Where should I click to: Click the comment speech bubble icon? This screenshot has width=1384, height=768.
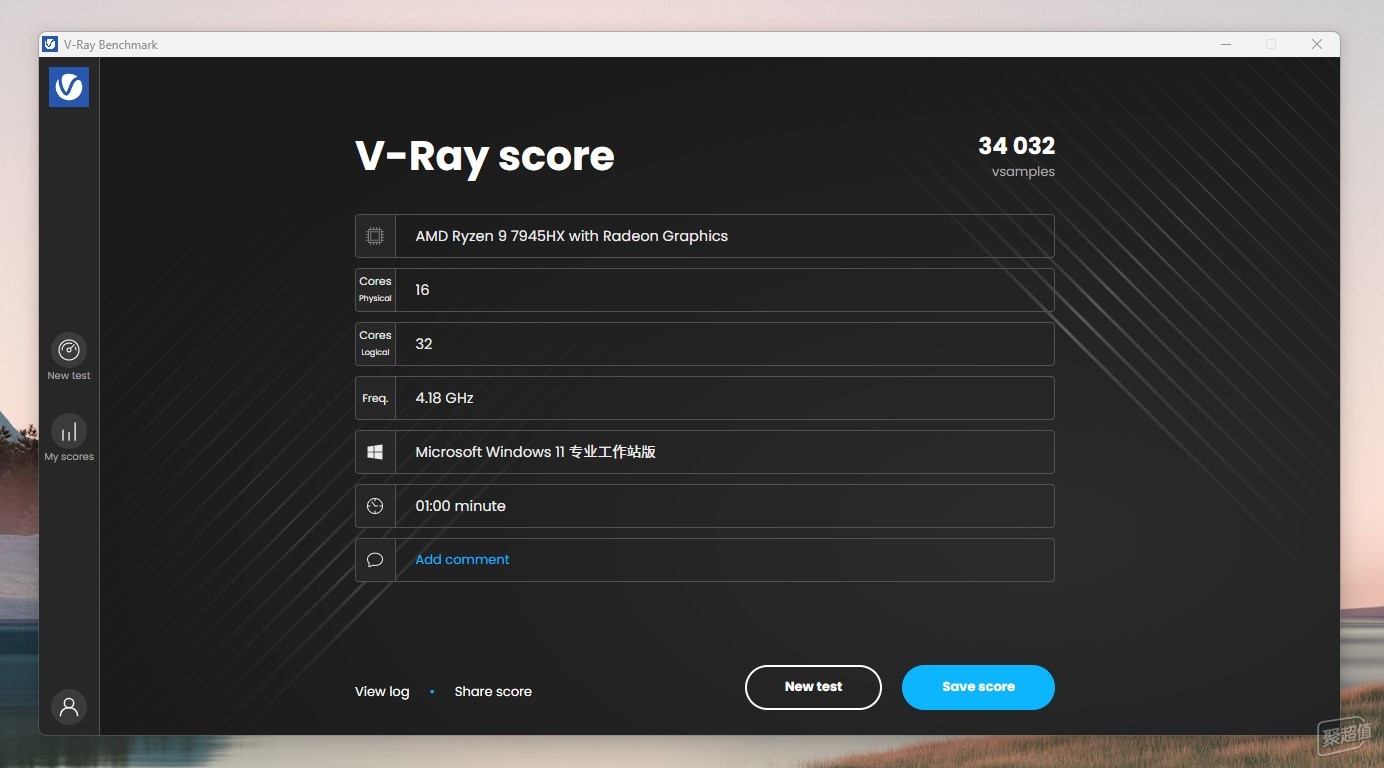tap(375, 560)
